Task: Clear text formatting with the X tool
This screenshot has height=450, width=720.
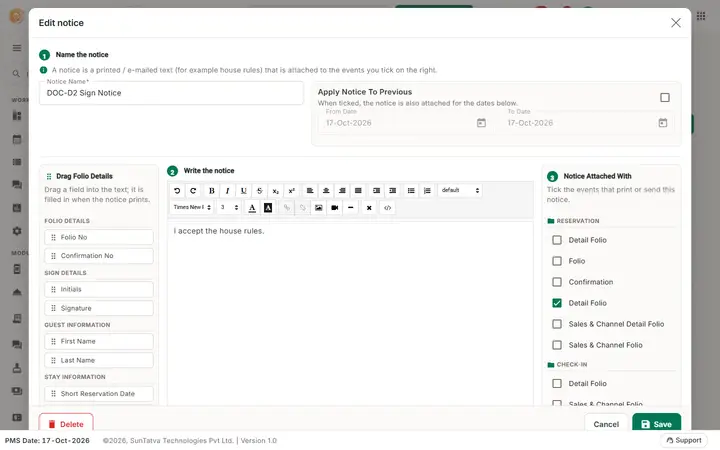Action: (x=369, y=208)
